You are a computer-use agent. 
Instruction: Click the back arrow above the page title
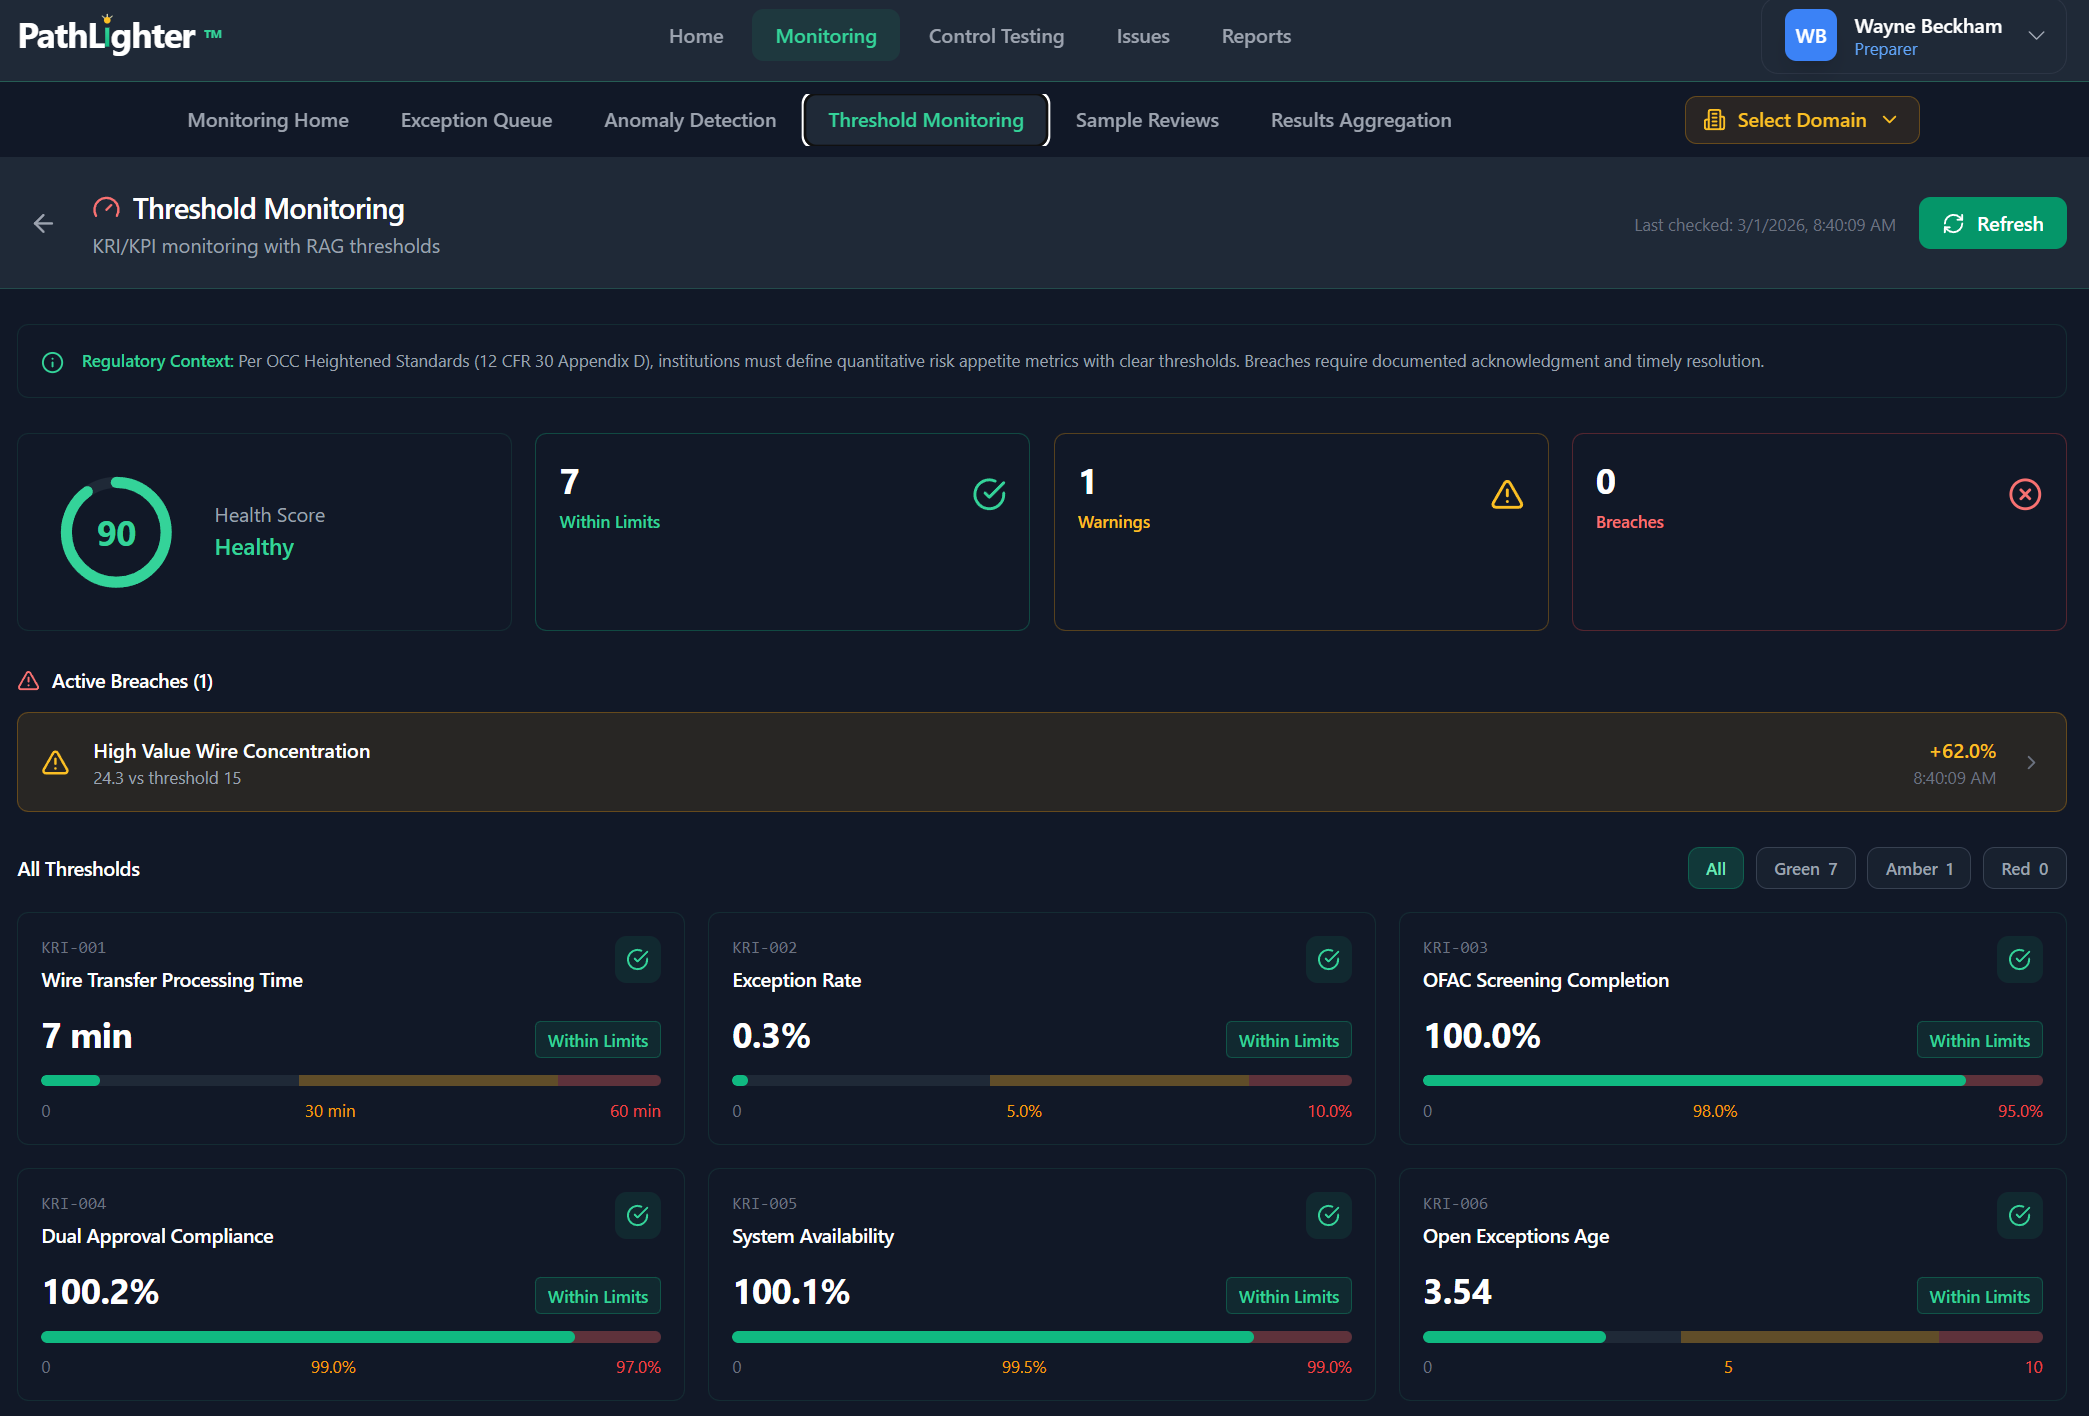coord(43,223)
